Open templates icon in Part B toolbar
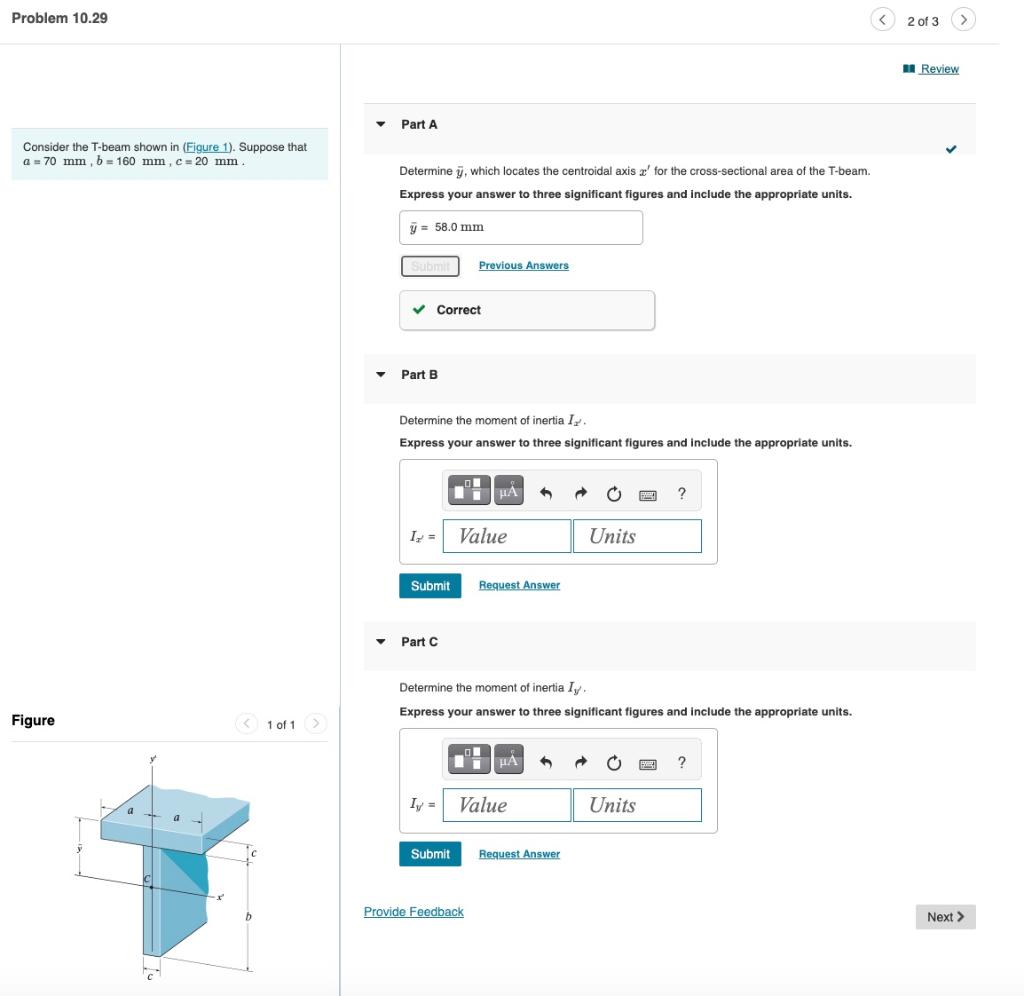Viewport: 1024px width, 996px height. point(469,490)
